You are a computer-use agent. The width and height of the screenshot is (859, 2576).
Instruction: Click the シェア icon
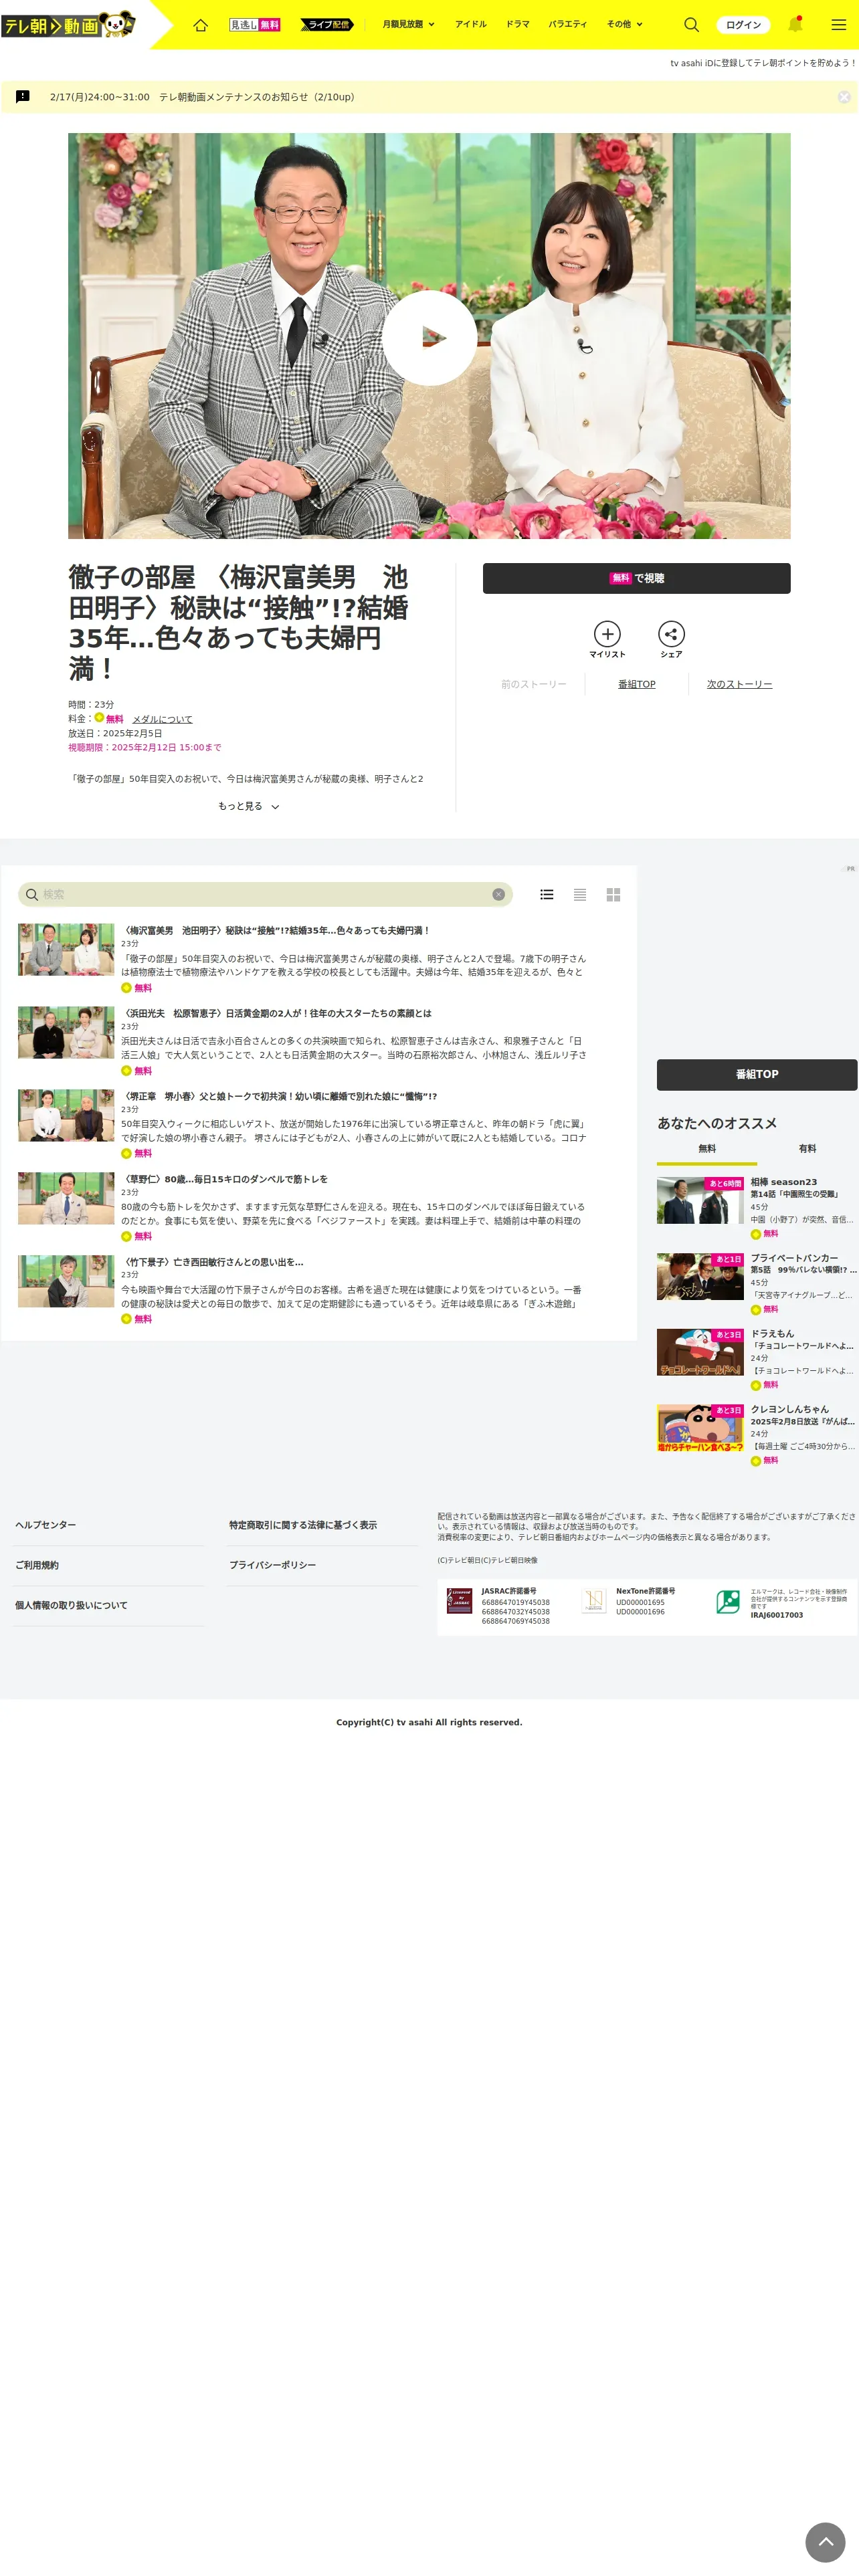point(671,640)
